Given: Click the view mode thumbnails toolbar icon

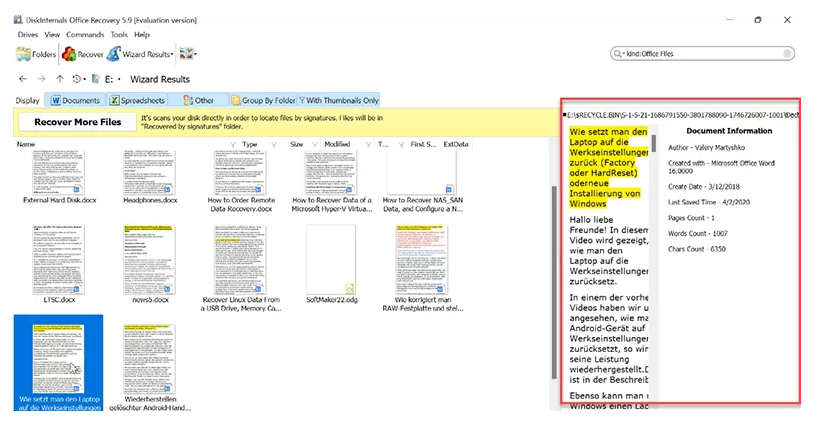Looking at the screenshot, I should [186, 54].
